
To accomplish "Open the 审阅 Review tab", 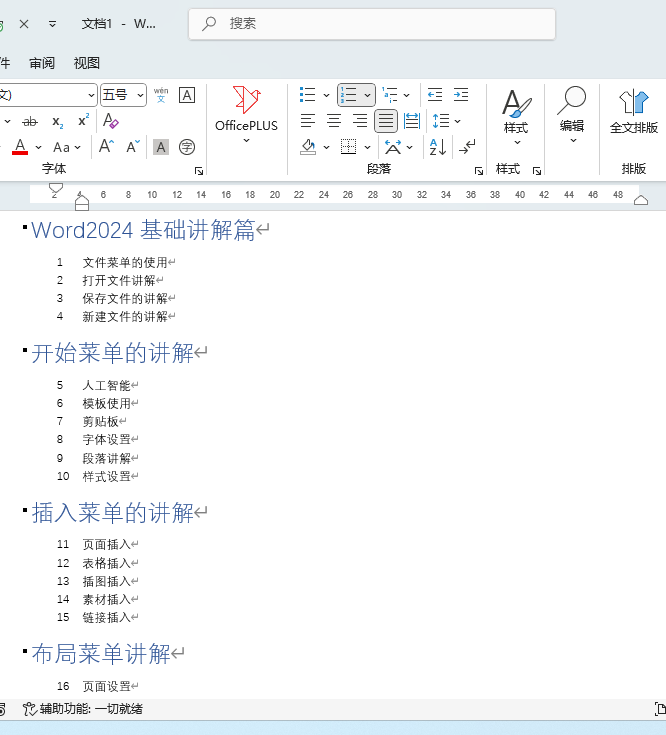I will pyautogui.click(x=42, y=63).
